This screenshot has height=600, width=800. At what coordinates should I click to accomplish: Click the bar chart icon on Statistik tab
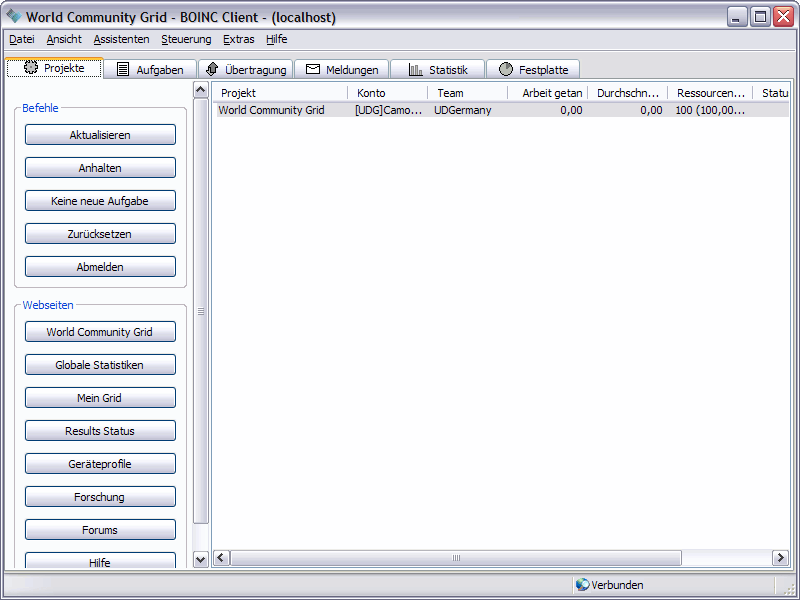click(415, 70)
